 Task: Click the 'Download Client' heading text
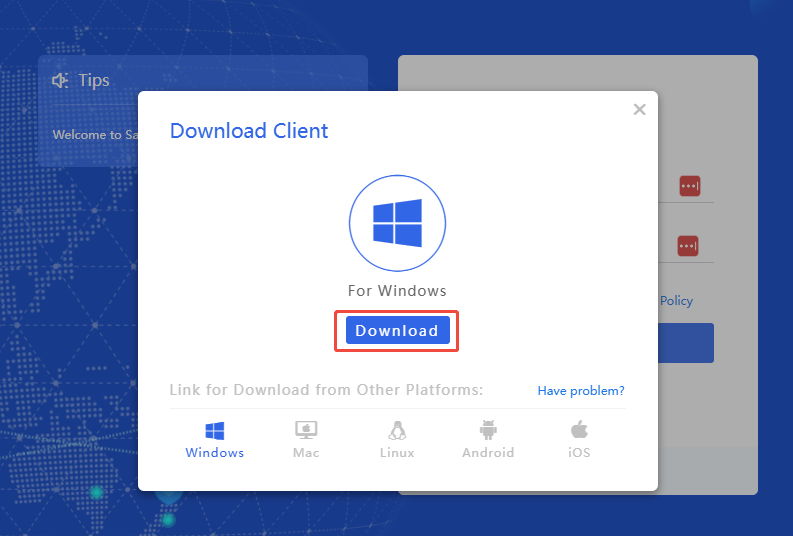(x=249, y=131)
